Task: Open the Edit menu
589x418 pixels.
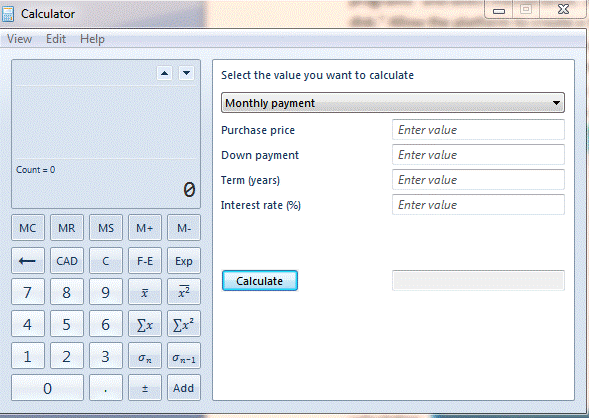Action: [56, 39]
